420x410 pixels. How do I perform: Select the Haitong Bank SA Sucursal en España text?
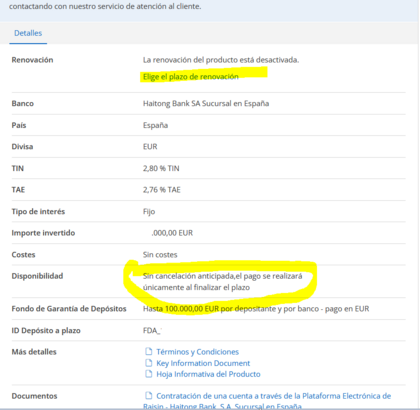coord(206,103)
